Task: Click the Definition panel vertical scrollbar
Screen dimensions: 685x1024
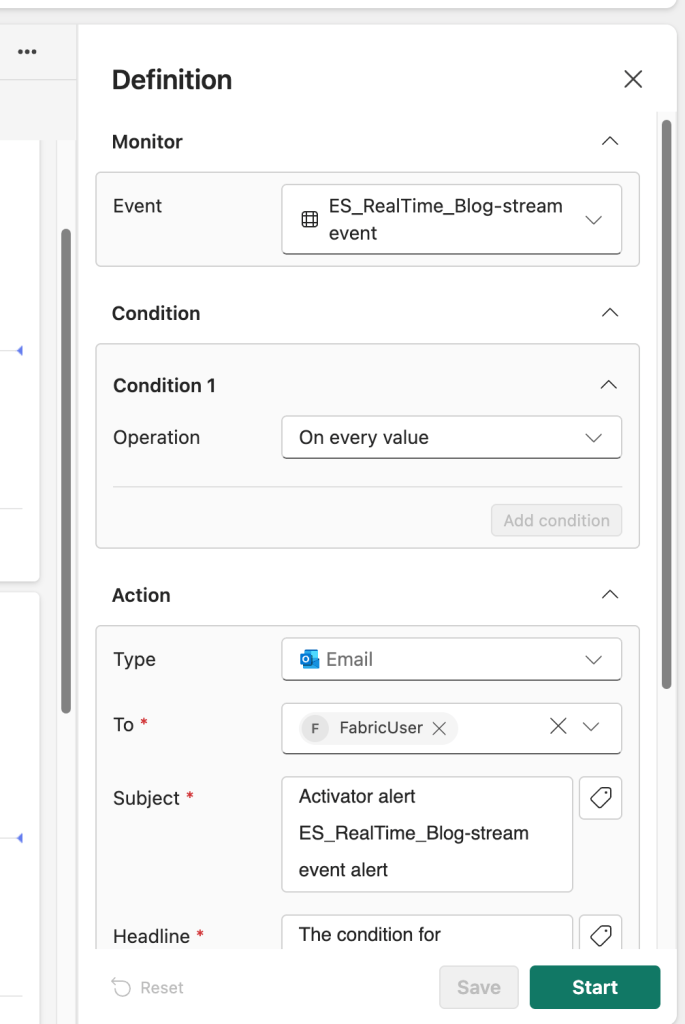Action: pos(666,400)
